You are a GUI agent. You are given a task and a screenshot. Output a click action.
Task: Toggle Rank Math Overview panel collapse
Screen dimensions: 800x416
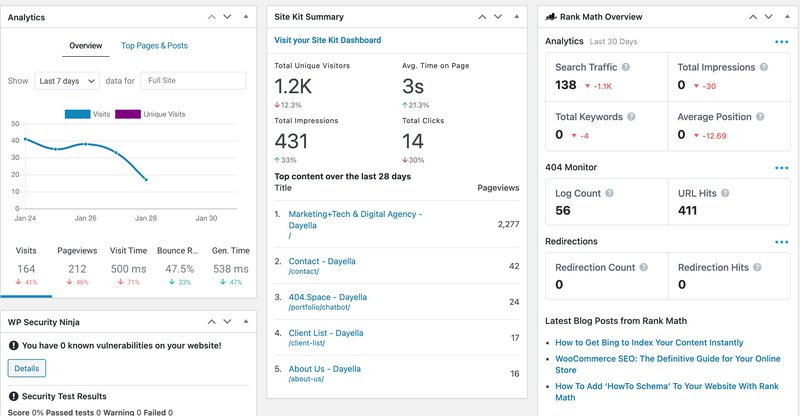click(x=787, y=17)
